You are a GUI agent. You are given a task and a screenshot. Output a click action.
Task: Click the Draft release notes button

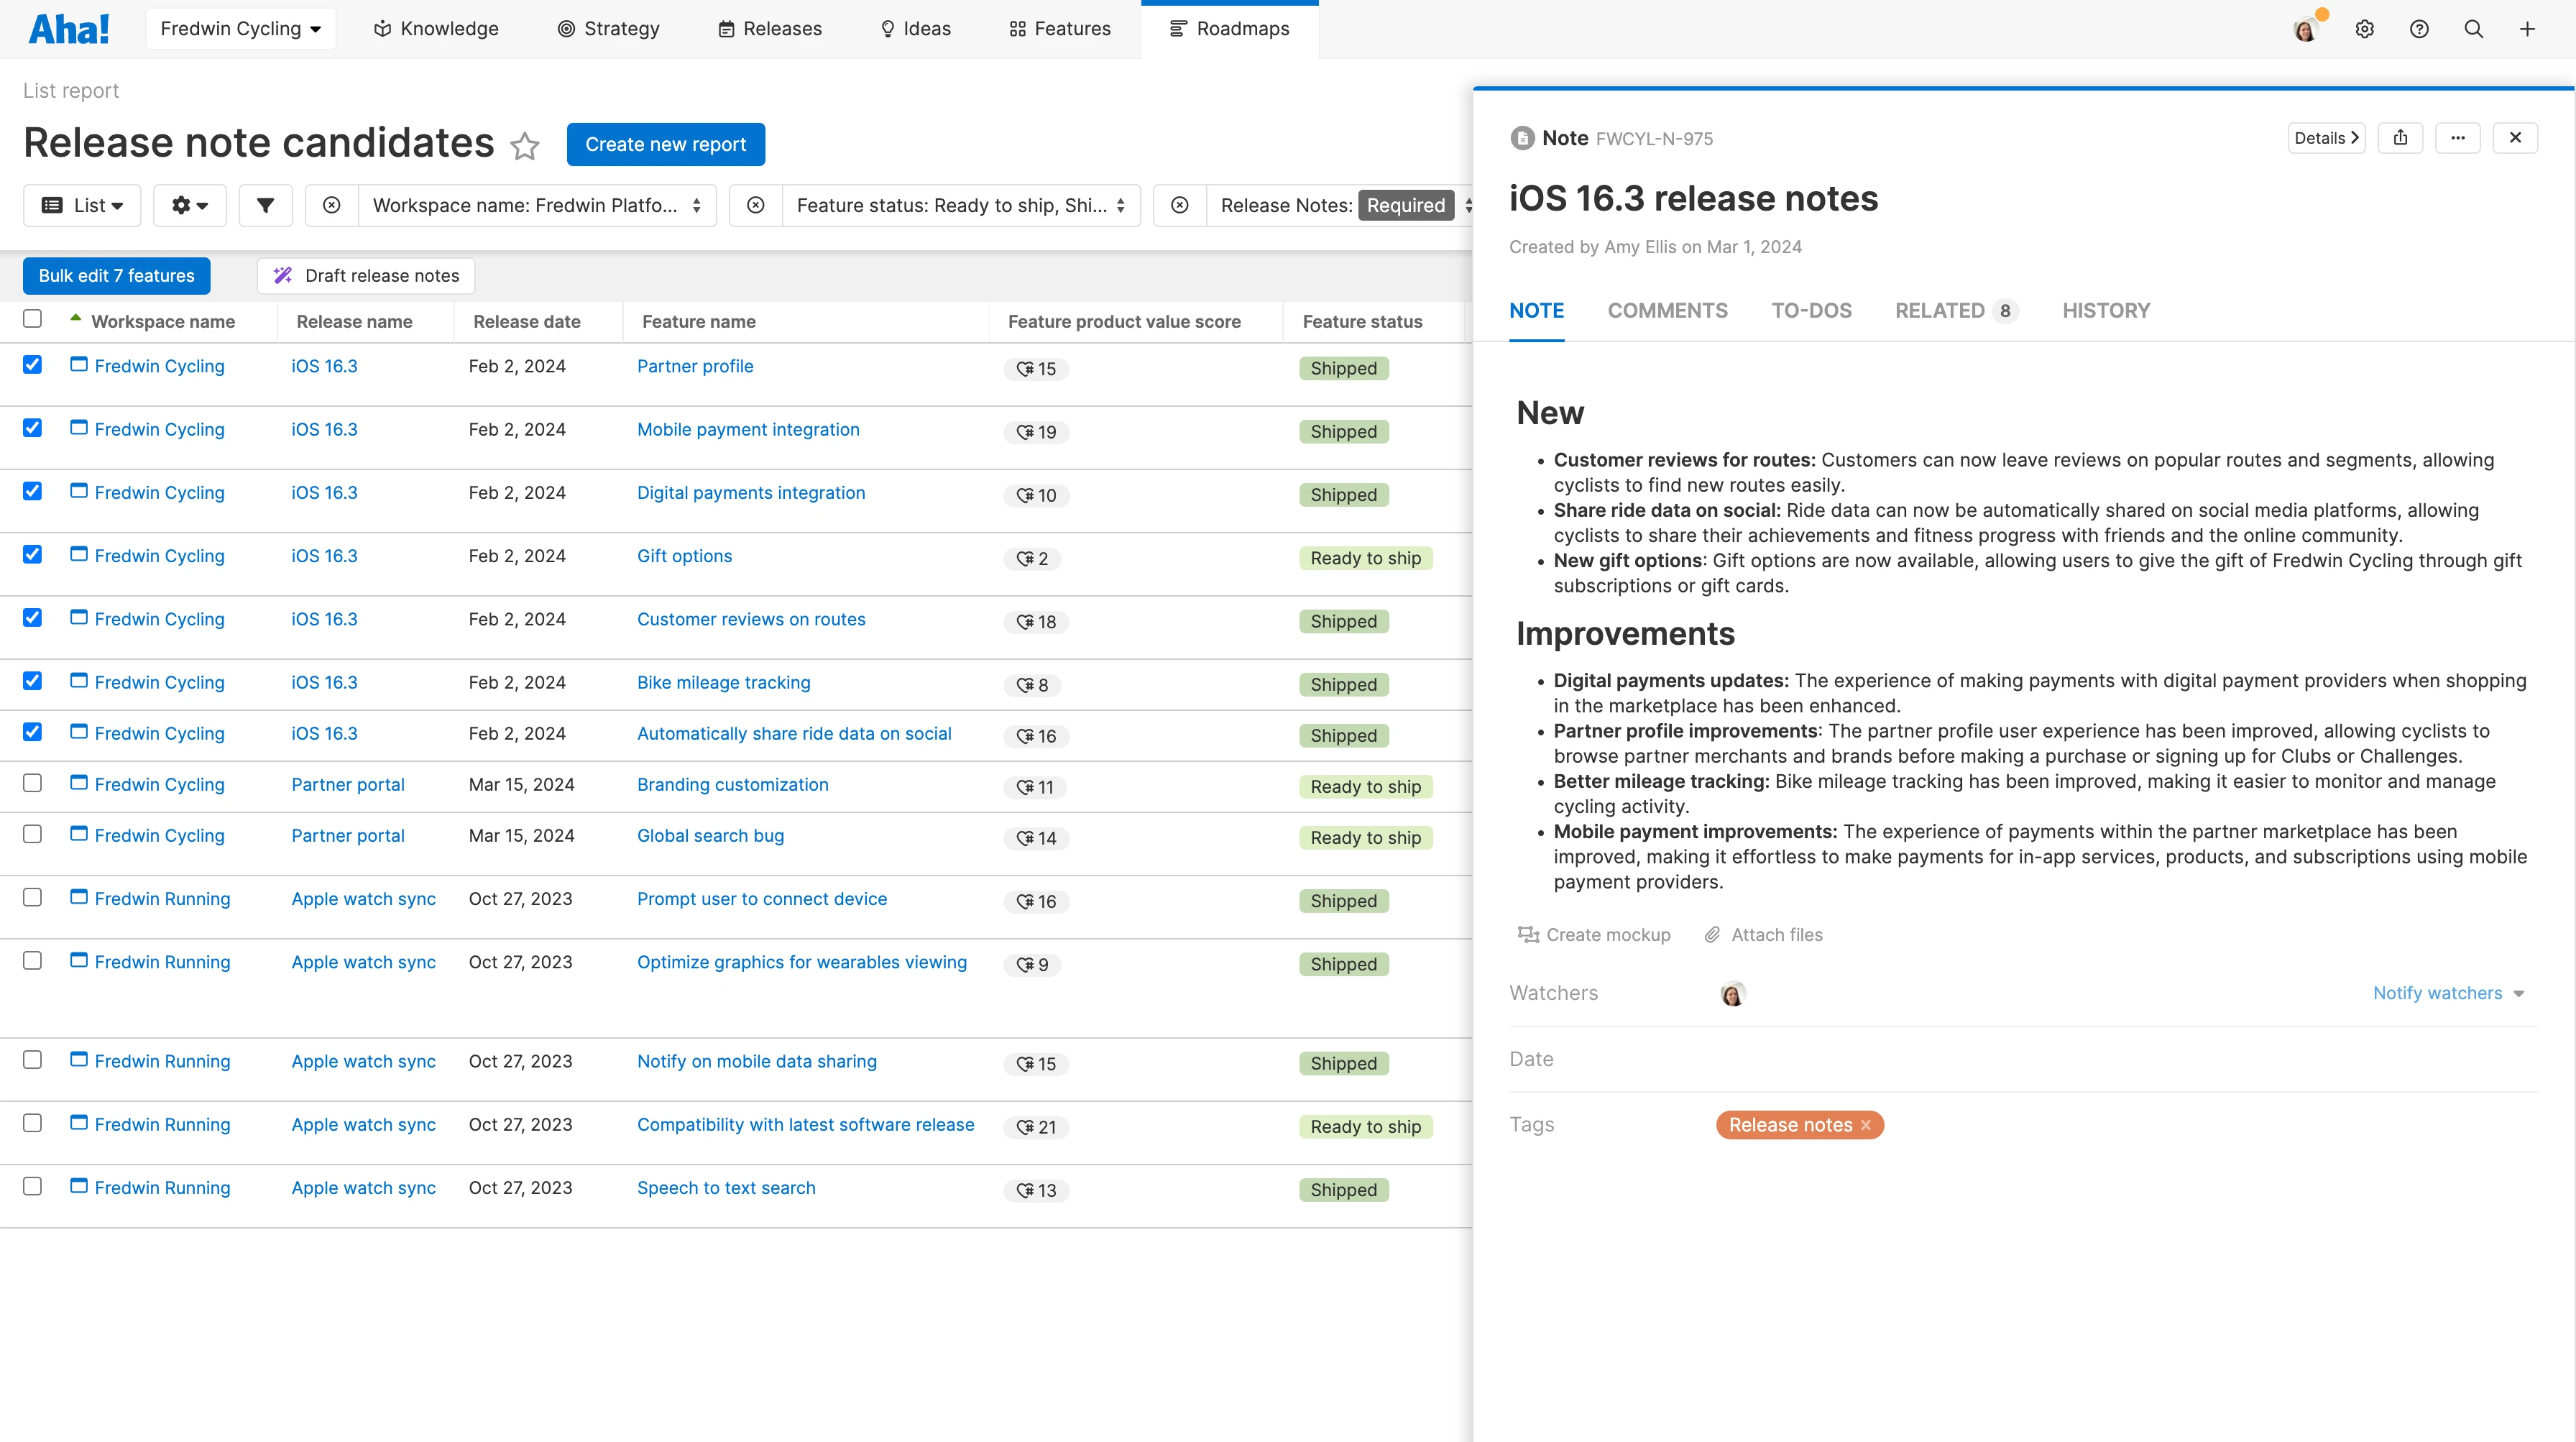366,276
